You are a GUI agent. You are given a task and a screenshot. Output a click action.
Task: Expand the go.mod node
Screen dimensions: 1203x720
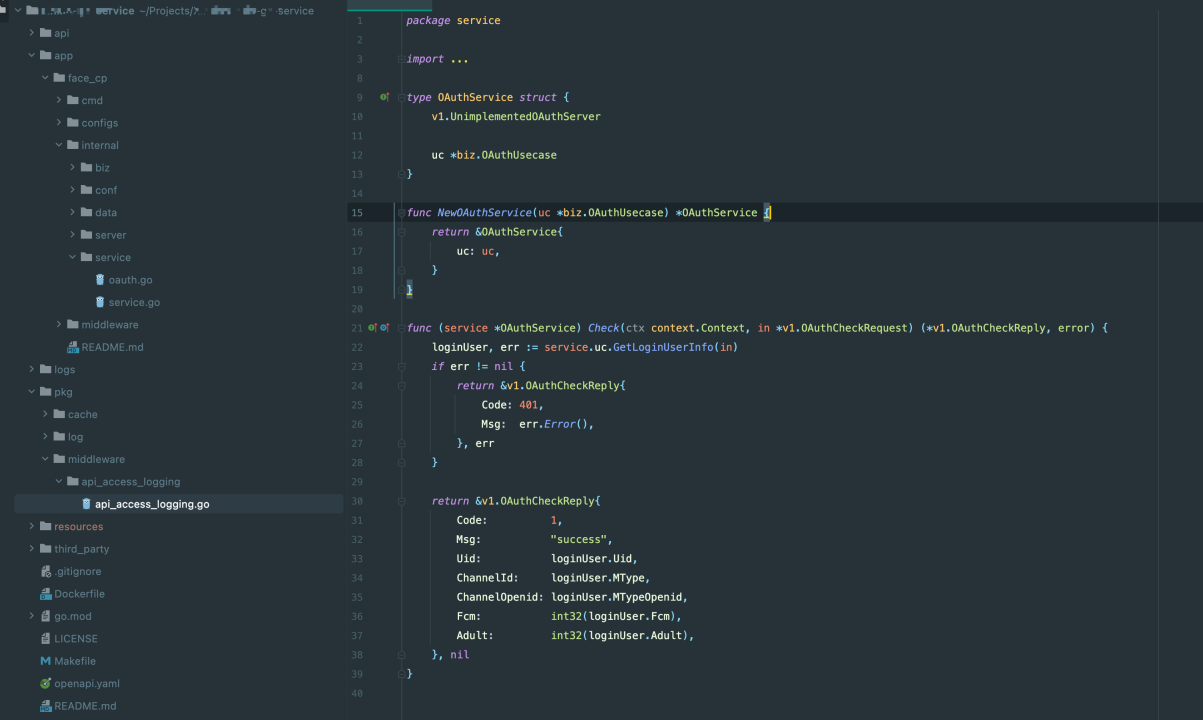click(x=32, y=616)
